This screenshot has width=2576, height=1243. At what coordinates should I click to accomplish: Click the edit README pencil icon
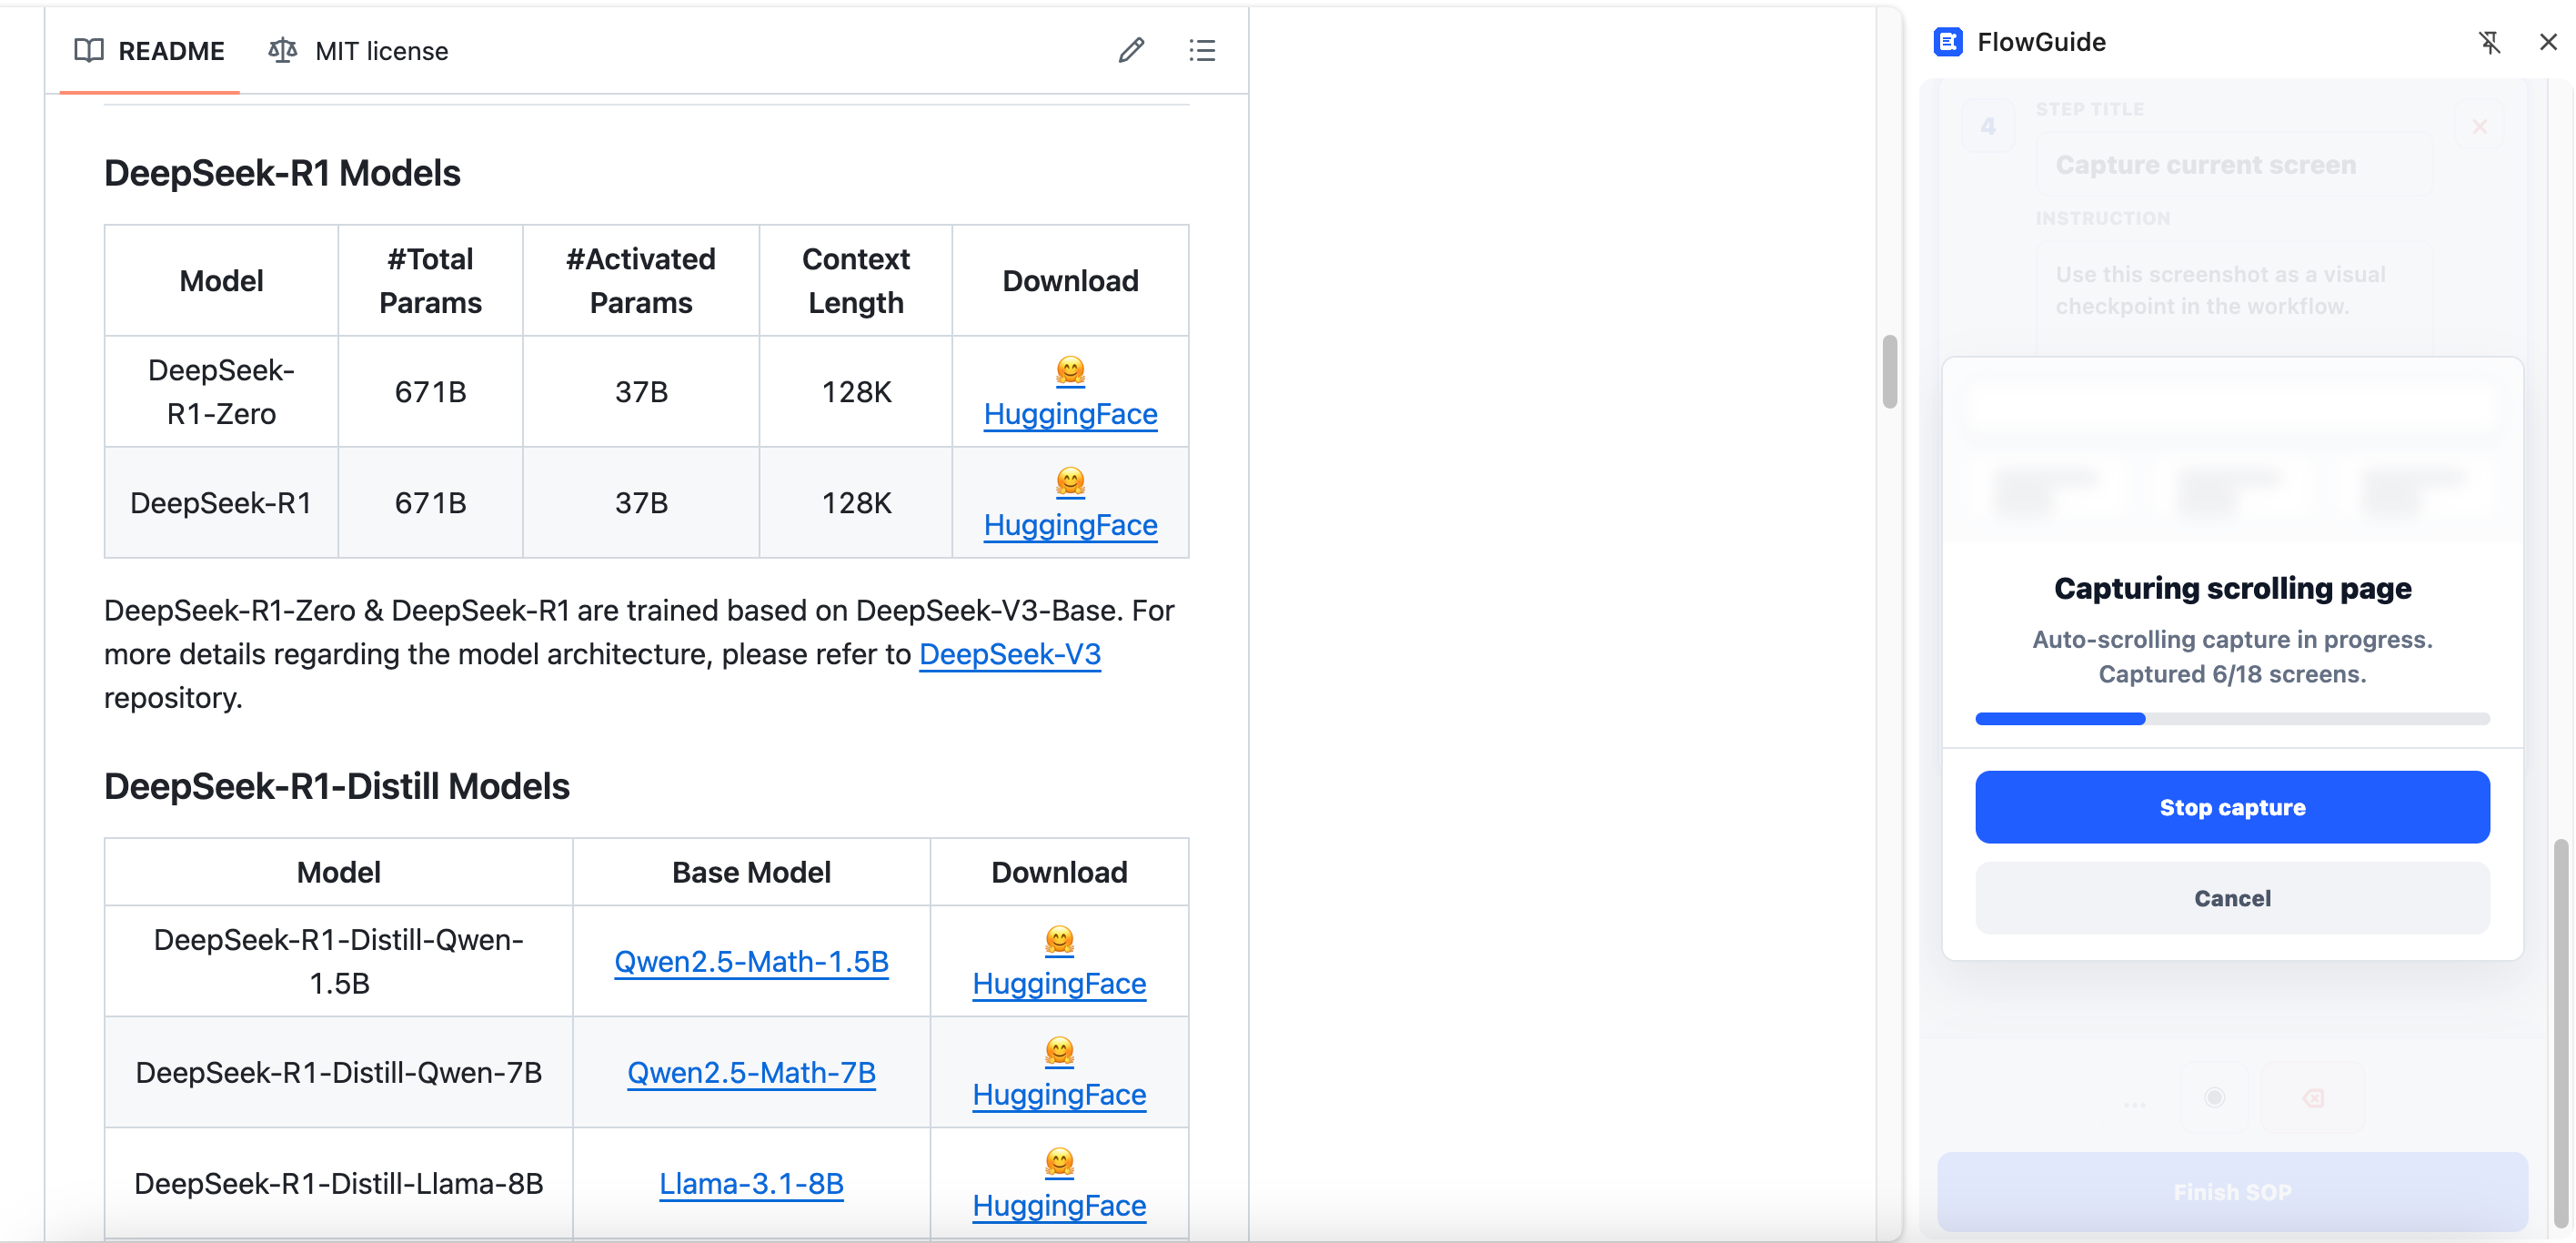pyautogui.click(x=1131, y=50)
